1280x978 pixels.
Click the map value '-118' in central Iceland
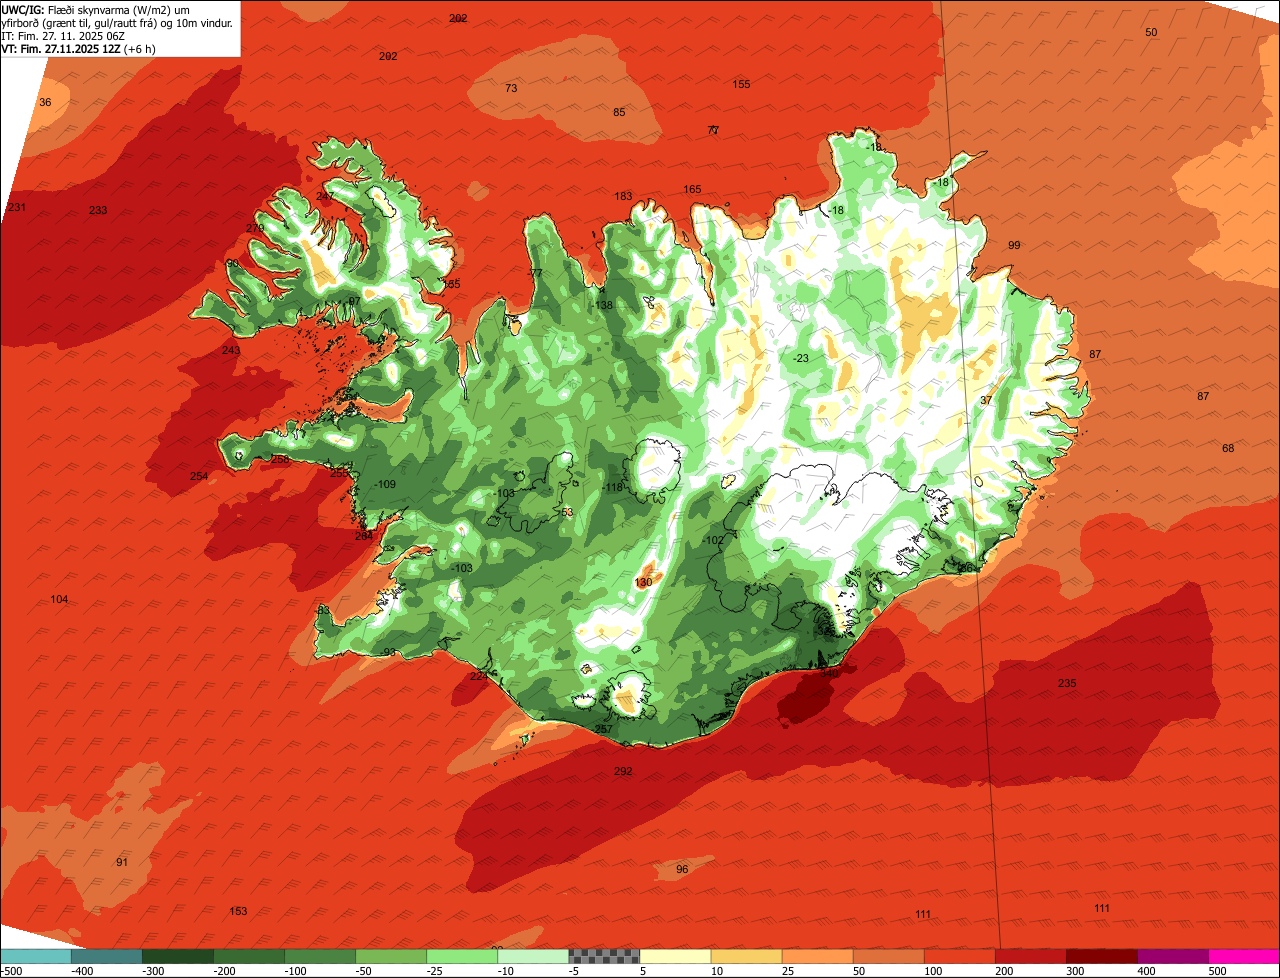(x=613, y=487)
